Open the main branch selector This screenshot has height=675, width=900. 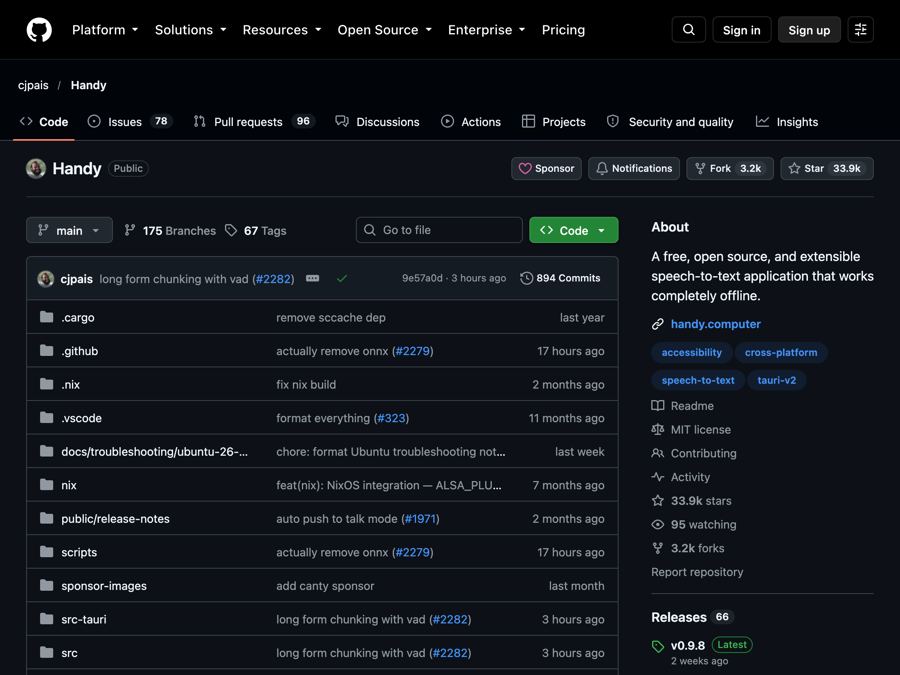(69, 230)
